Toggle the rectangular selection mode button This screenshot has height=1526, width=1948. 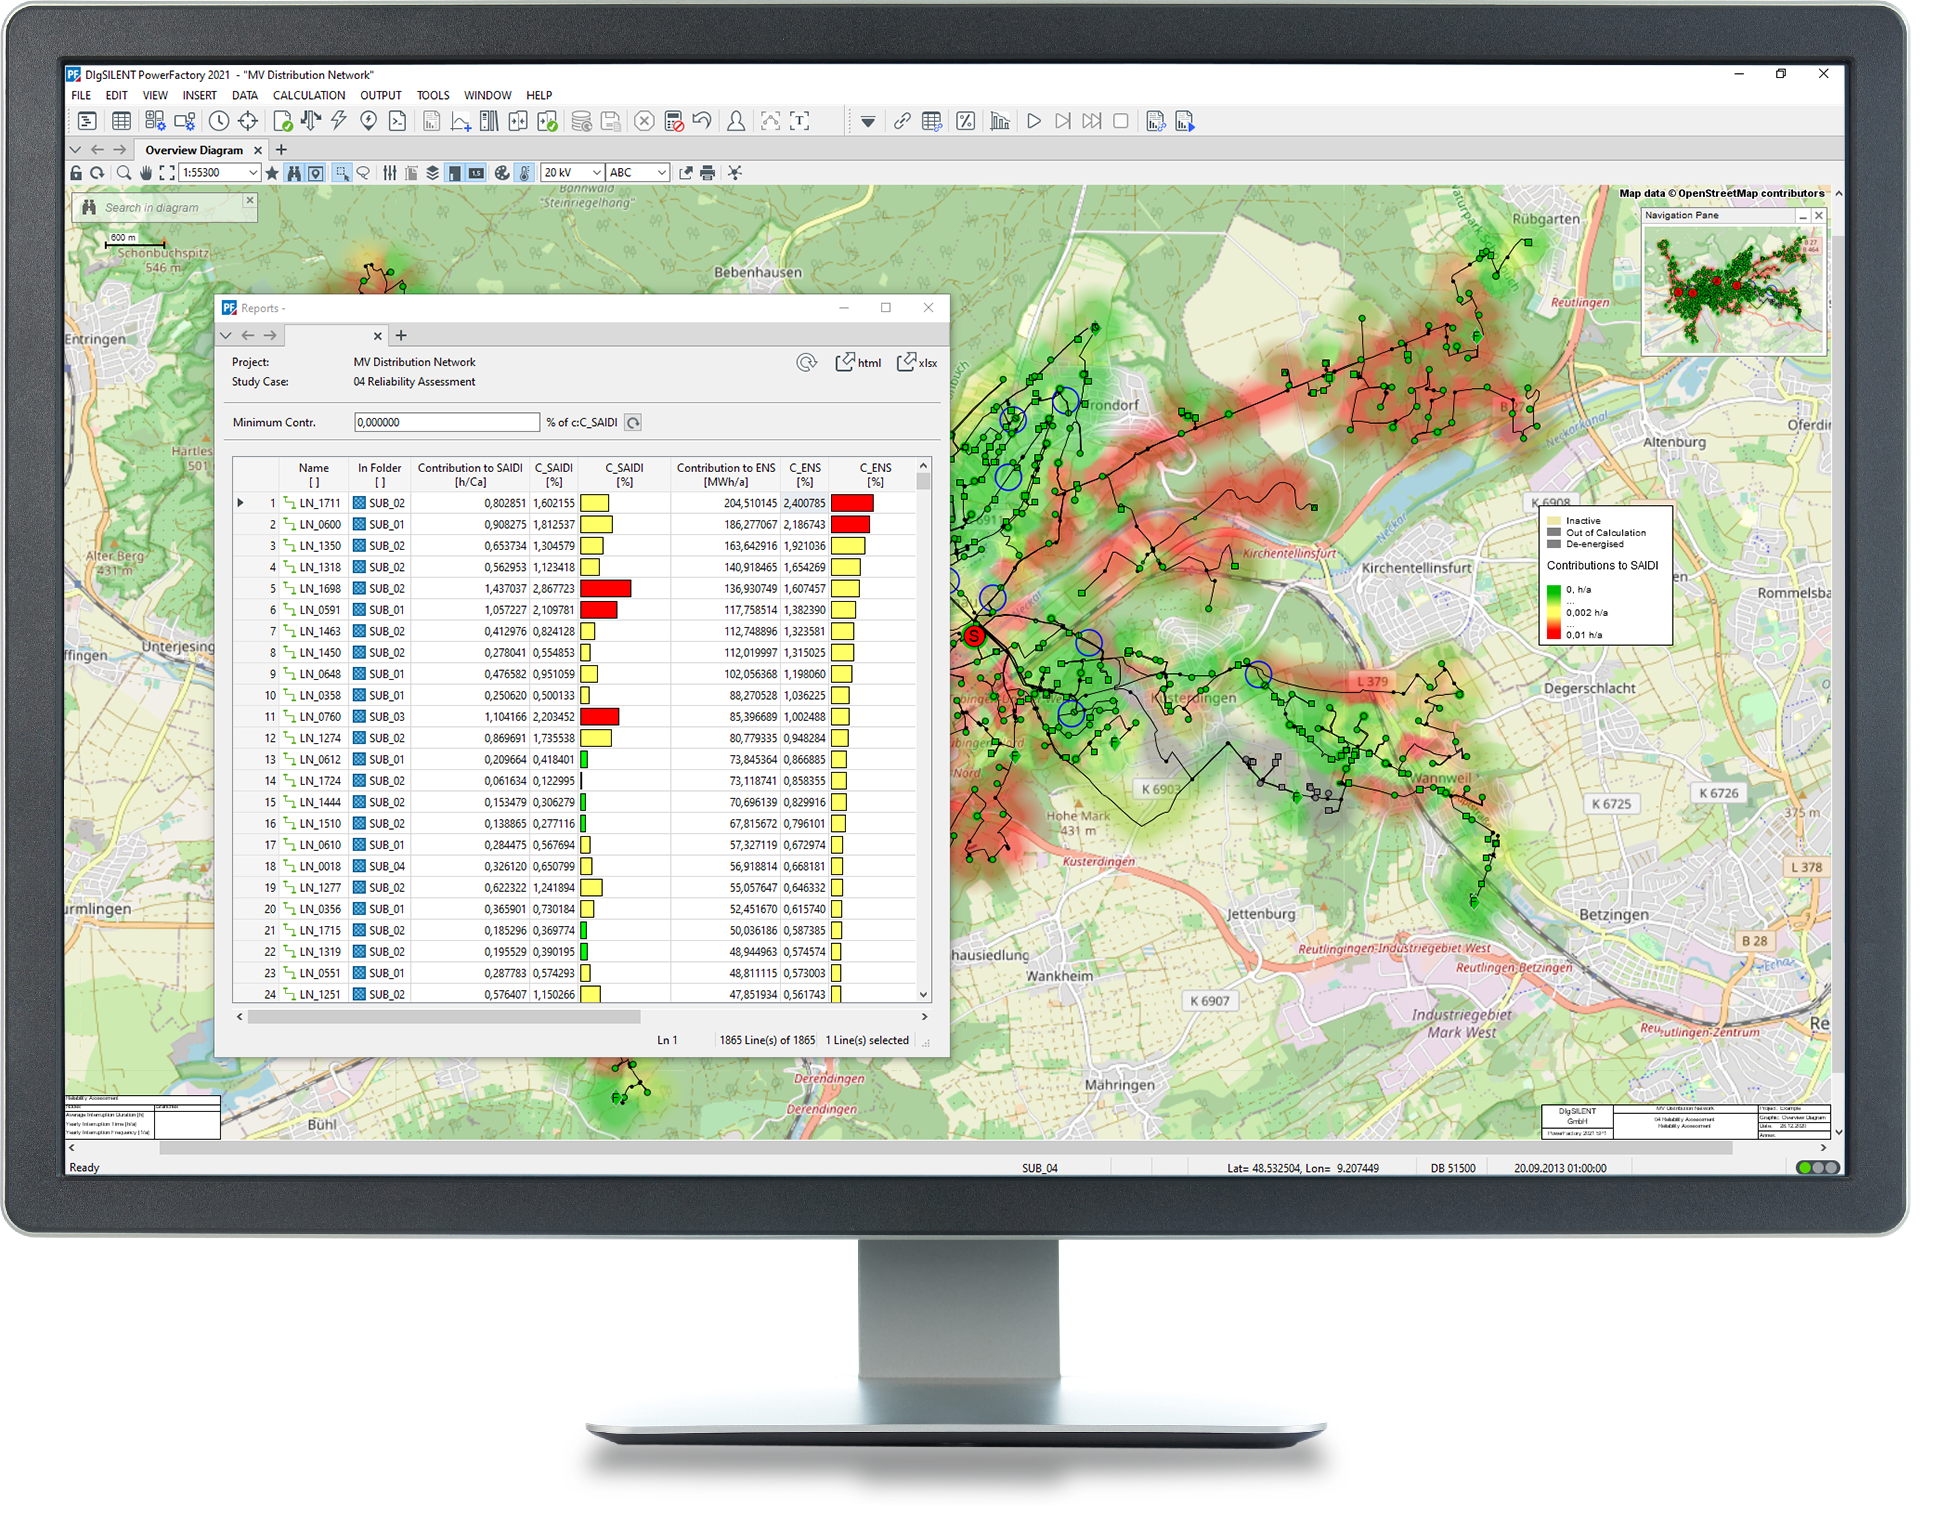click(342, 173)
